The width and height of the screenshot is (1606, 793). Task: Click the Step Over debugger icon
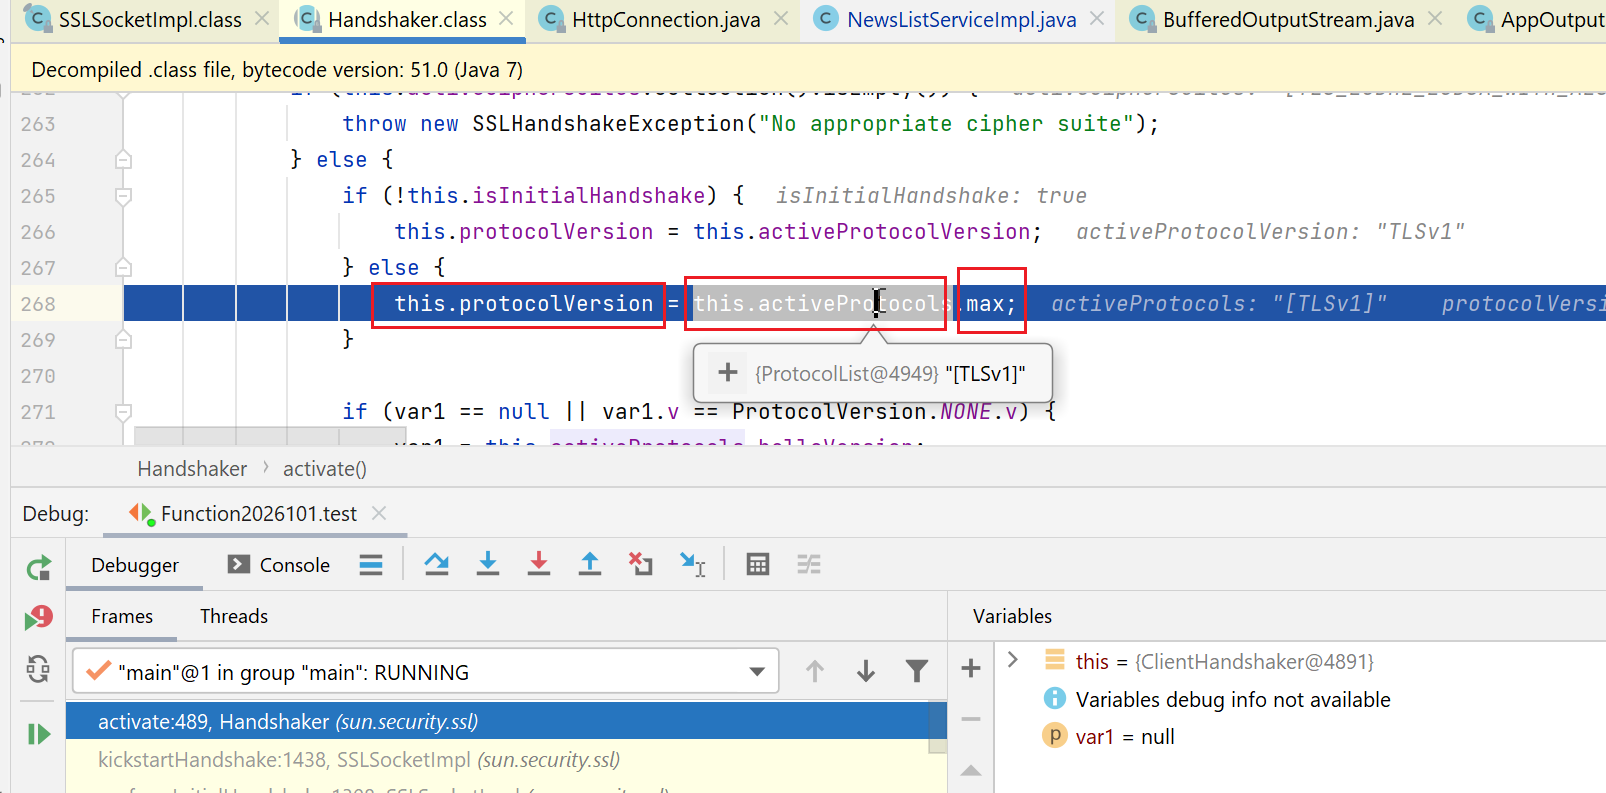click(436, 564)
